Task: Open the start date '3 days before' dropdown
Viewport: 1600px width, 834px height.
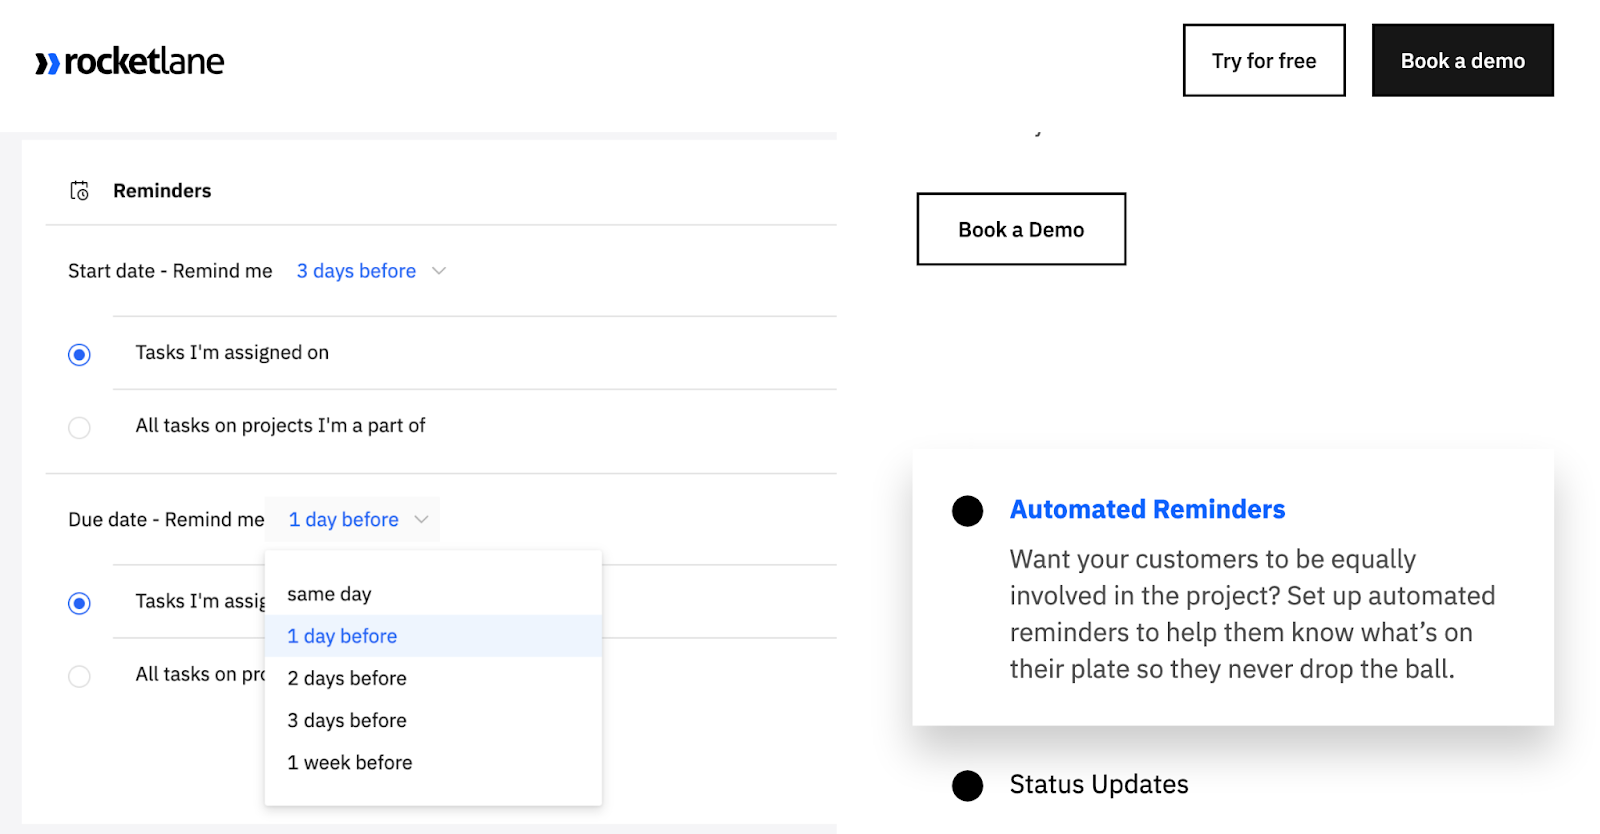Action: pyautogui.click(x=357, y=271)
